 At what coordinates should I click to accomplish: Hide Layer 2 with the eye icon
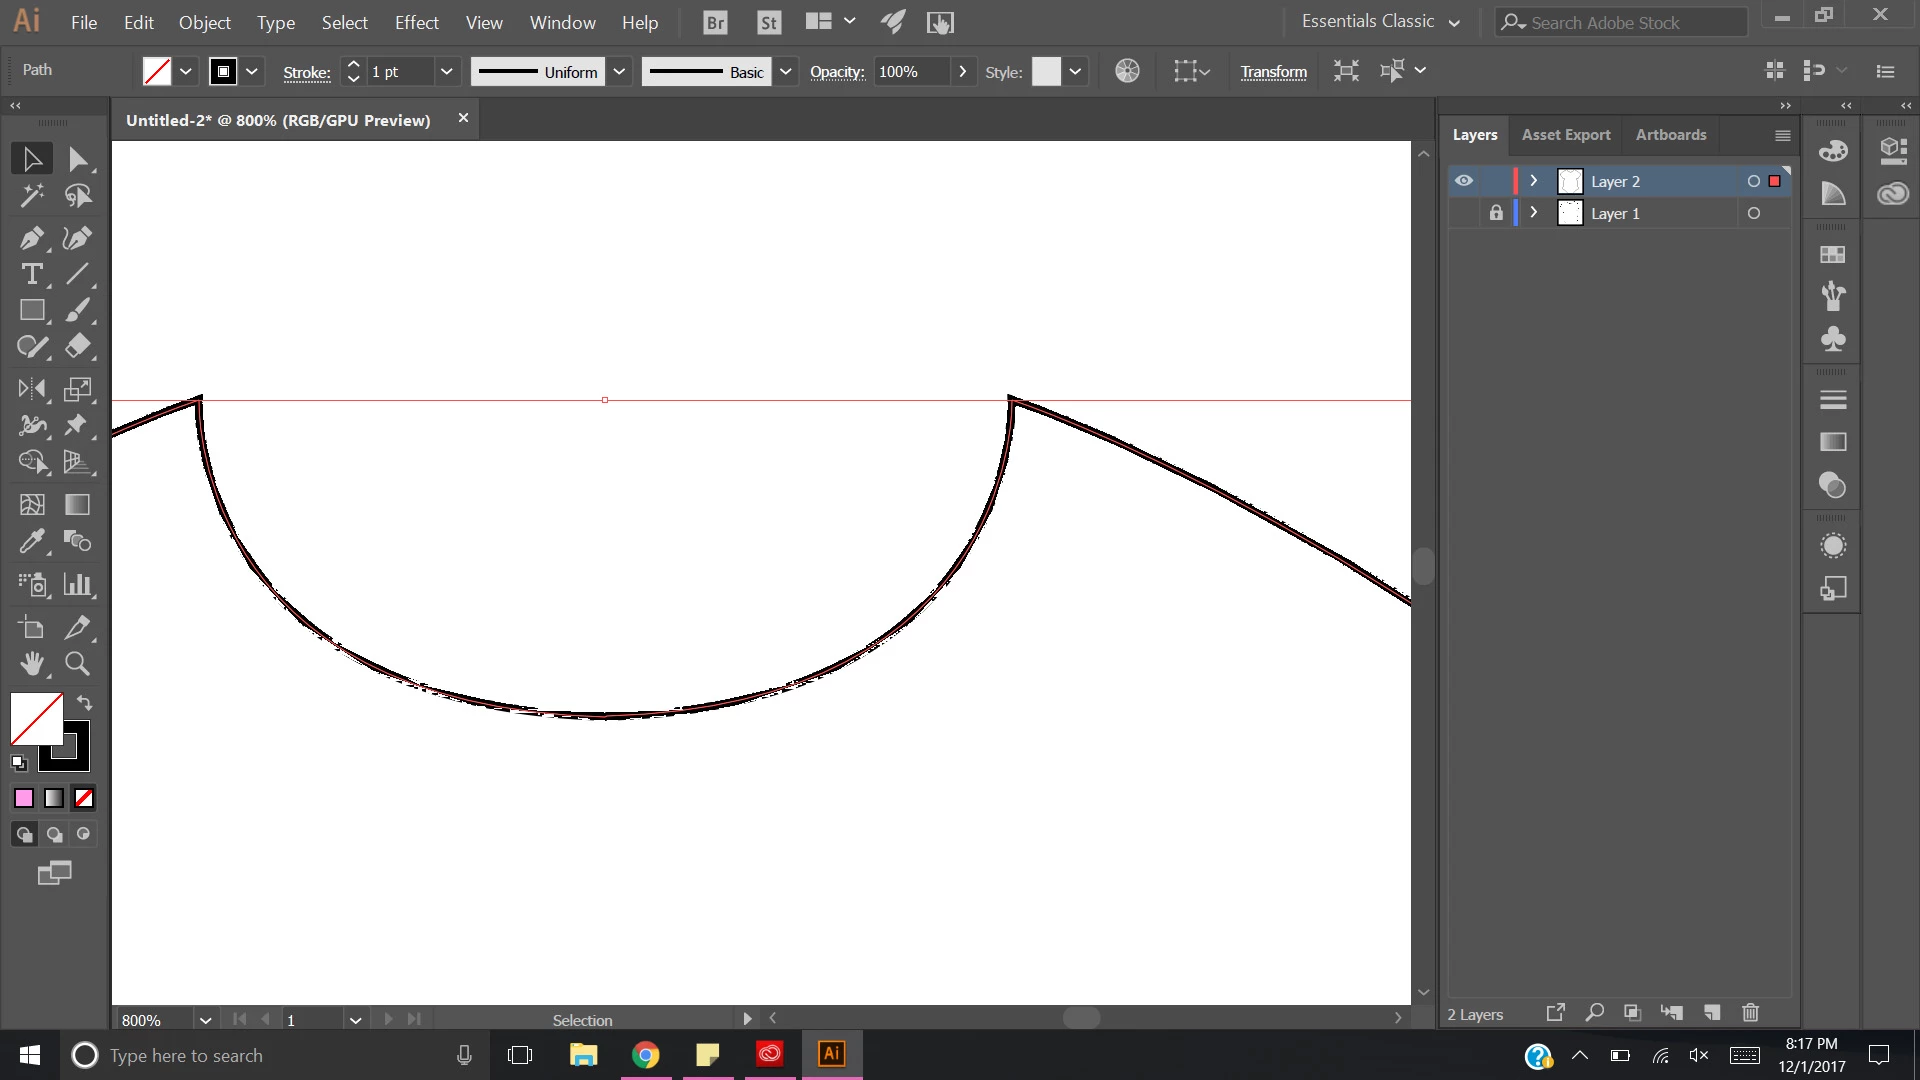pos(1464,181)
